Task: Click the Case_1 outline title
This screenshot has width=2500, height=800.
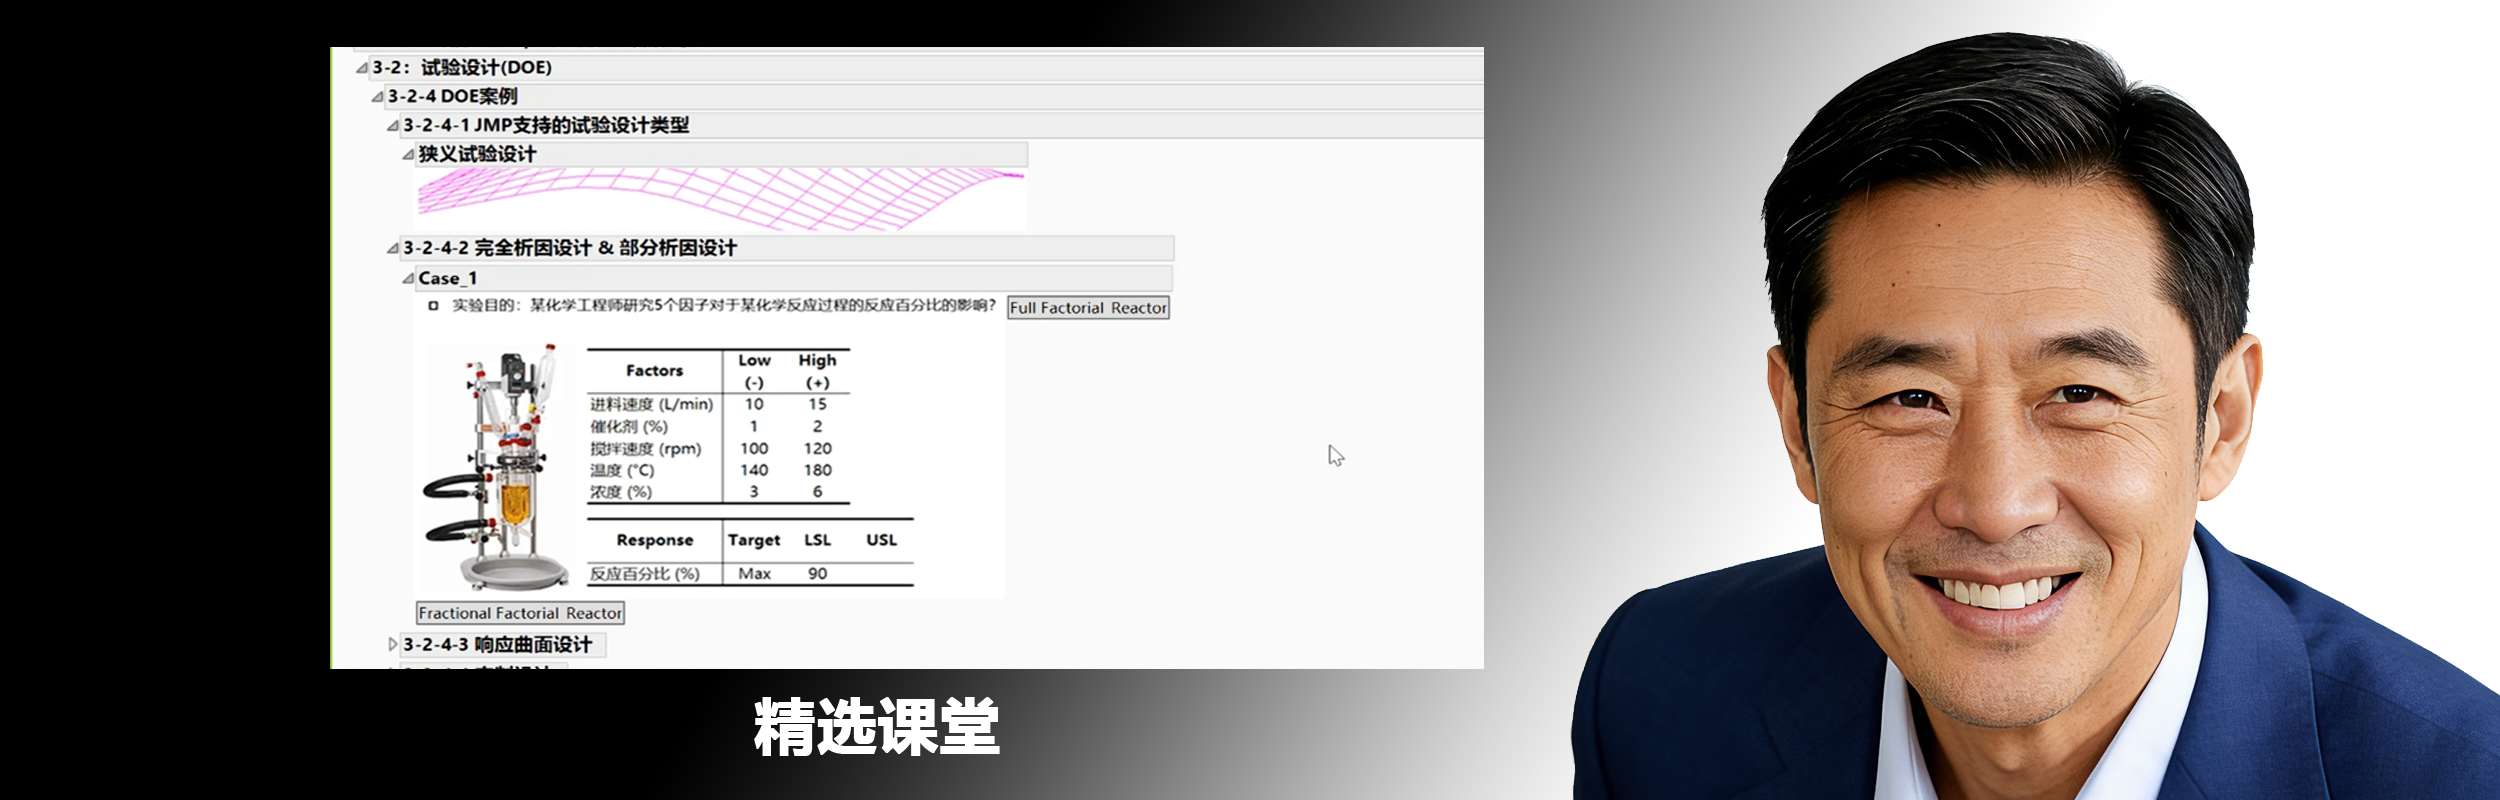Action: [x=447, y=279]
